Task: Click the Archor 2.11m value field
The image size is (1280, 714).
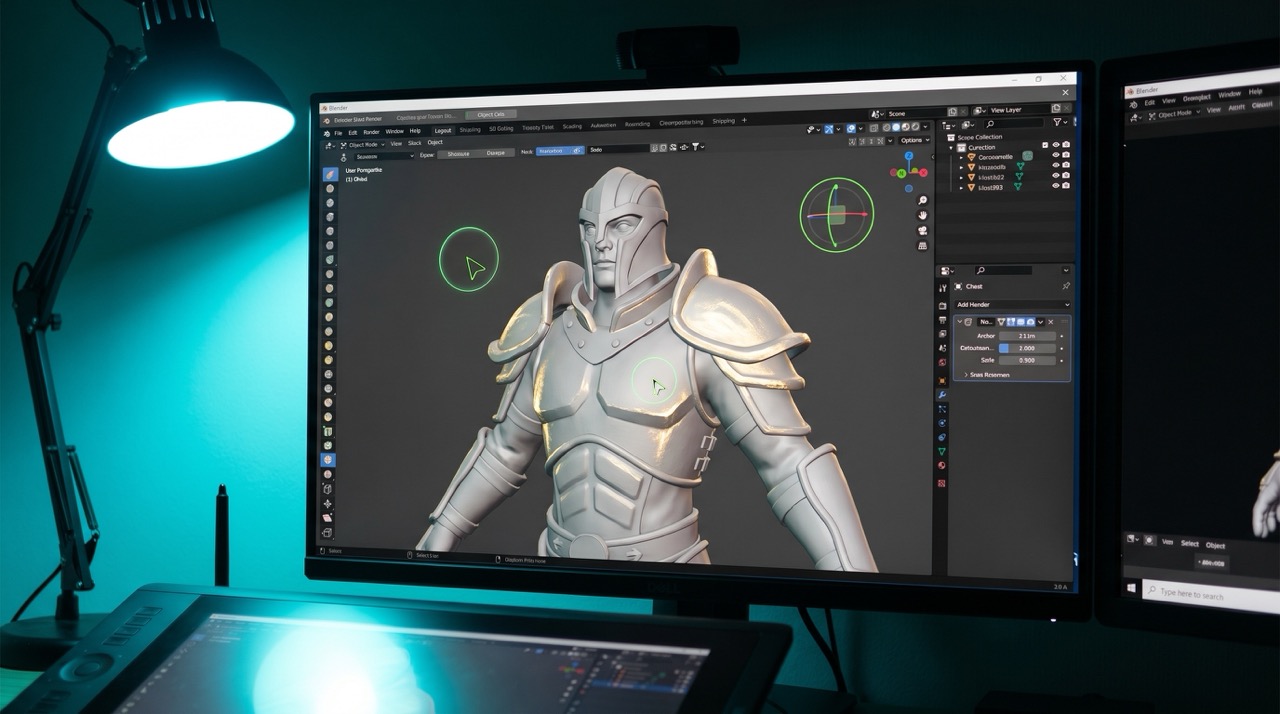Action: tap(1027, 336)
